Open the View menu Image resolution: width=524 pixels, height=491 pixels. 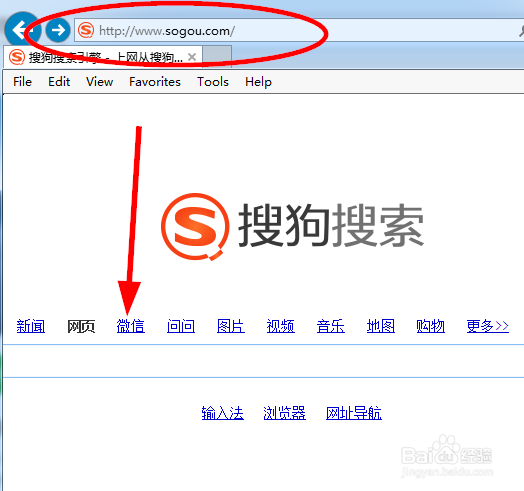click(x=99, y=82)
